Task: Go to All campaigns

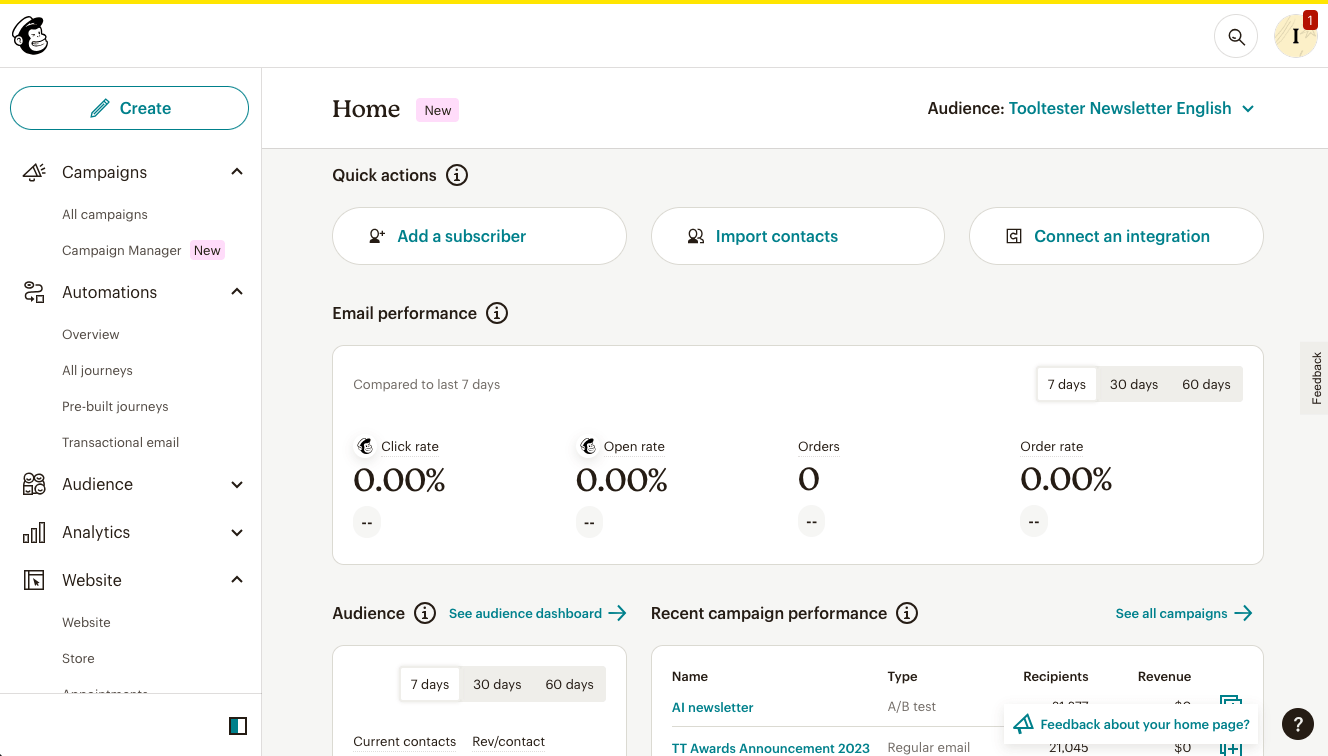Action: coord(104,214)
